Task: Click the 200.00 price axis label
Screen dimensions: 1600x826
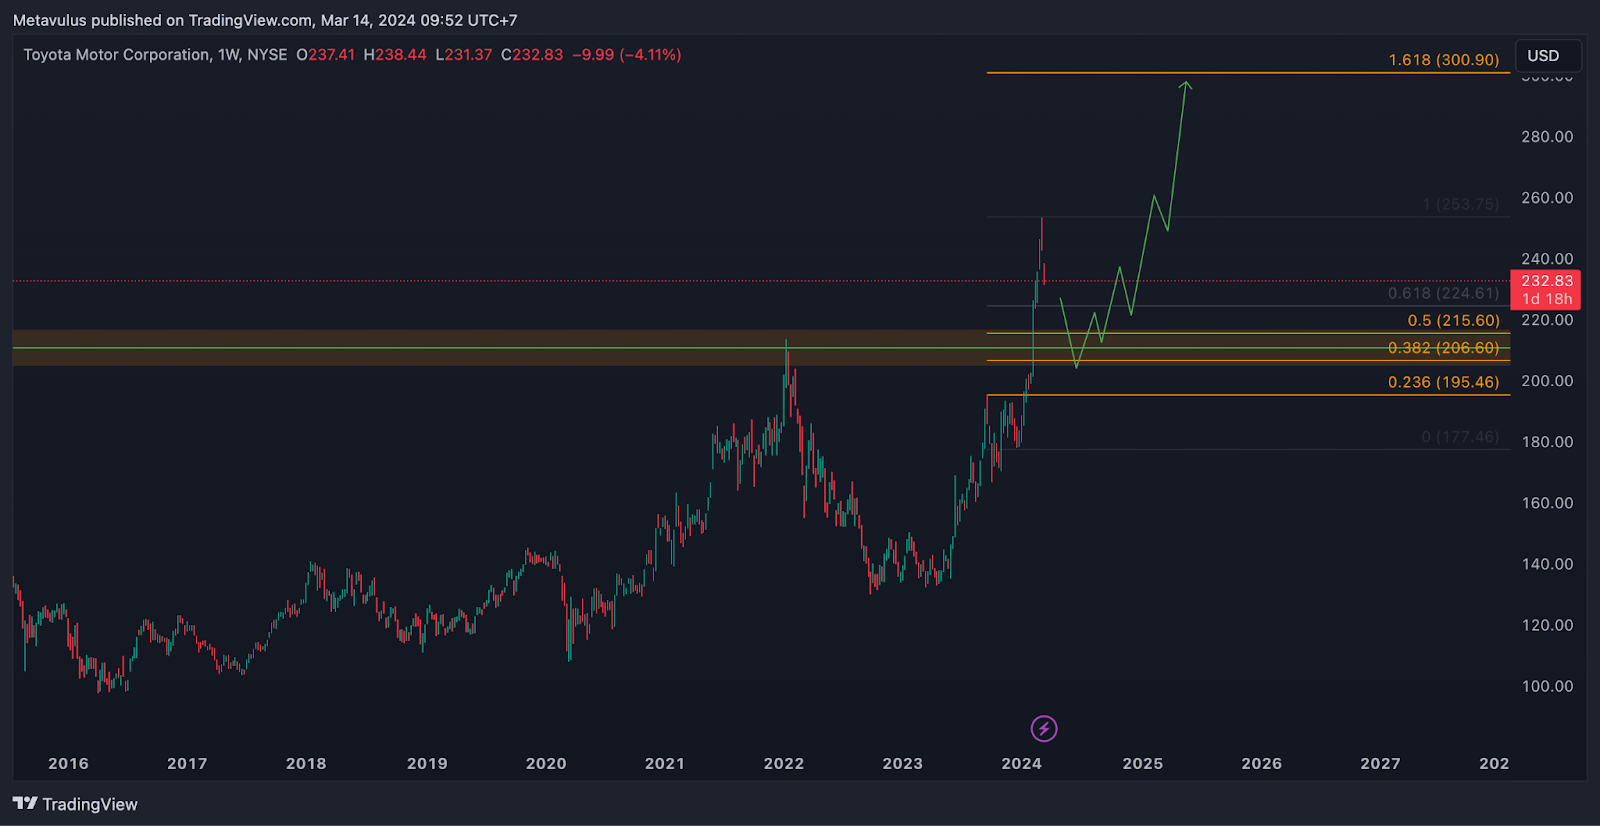Action: 1547,381
